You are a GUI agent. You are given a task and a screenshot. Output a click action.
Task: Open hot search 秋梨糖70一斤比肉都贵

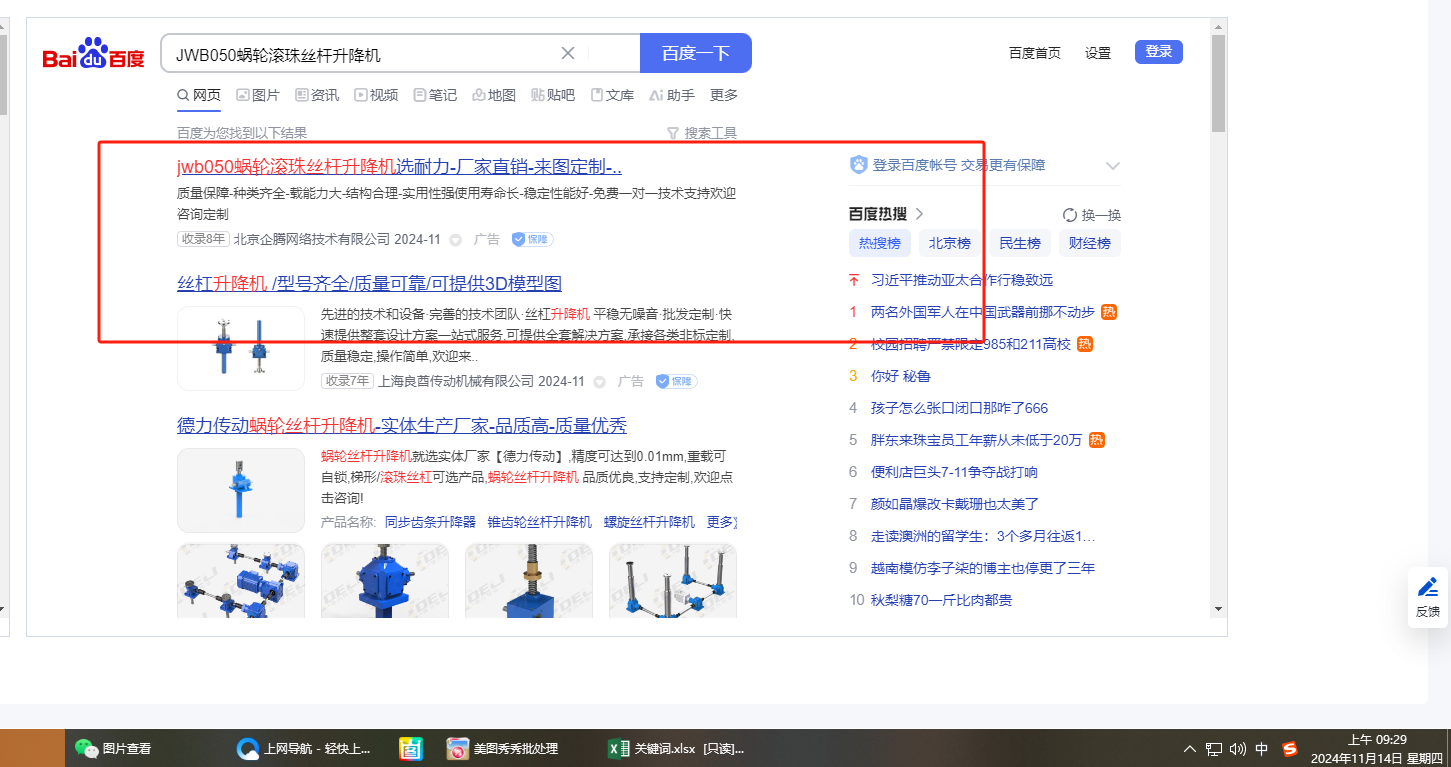pyautogui.click(x=942, y=600)
